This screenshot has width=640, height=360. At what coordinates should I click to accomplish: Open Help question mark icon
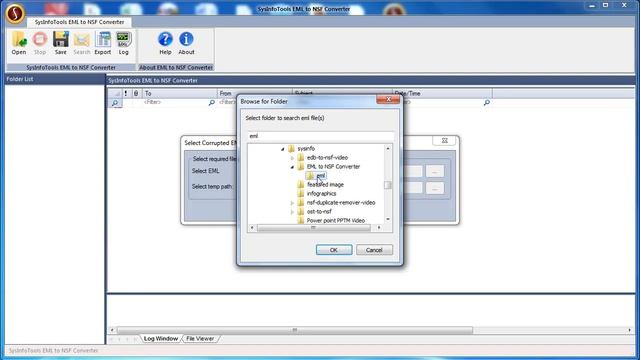point(165,43)
